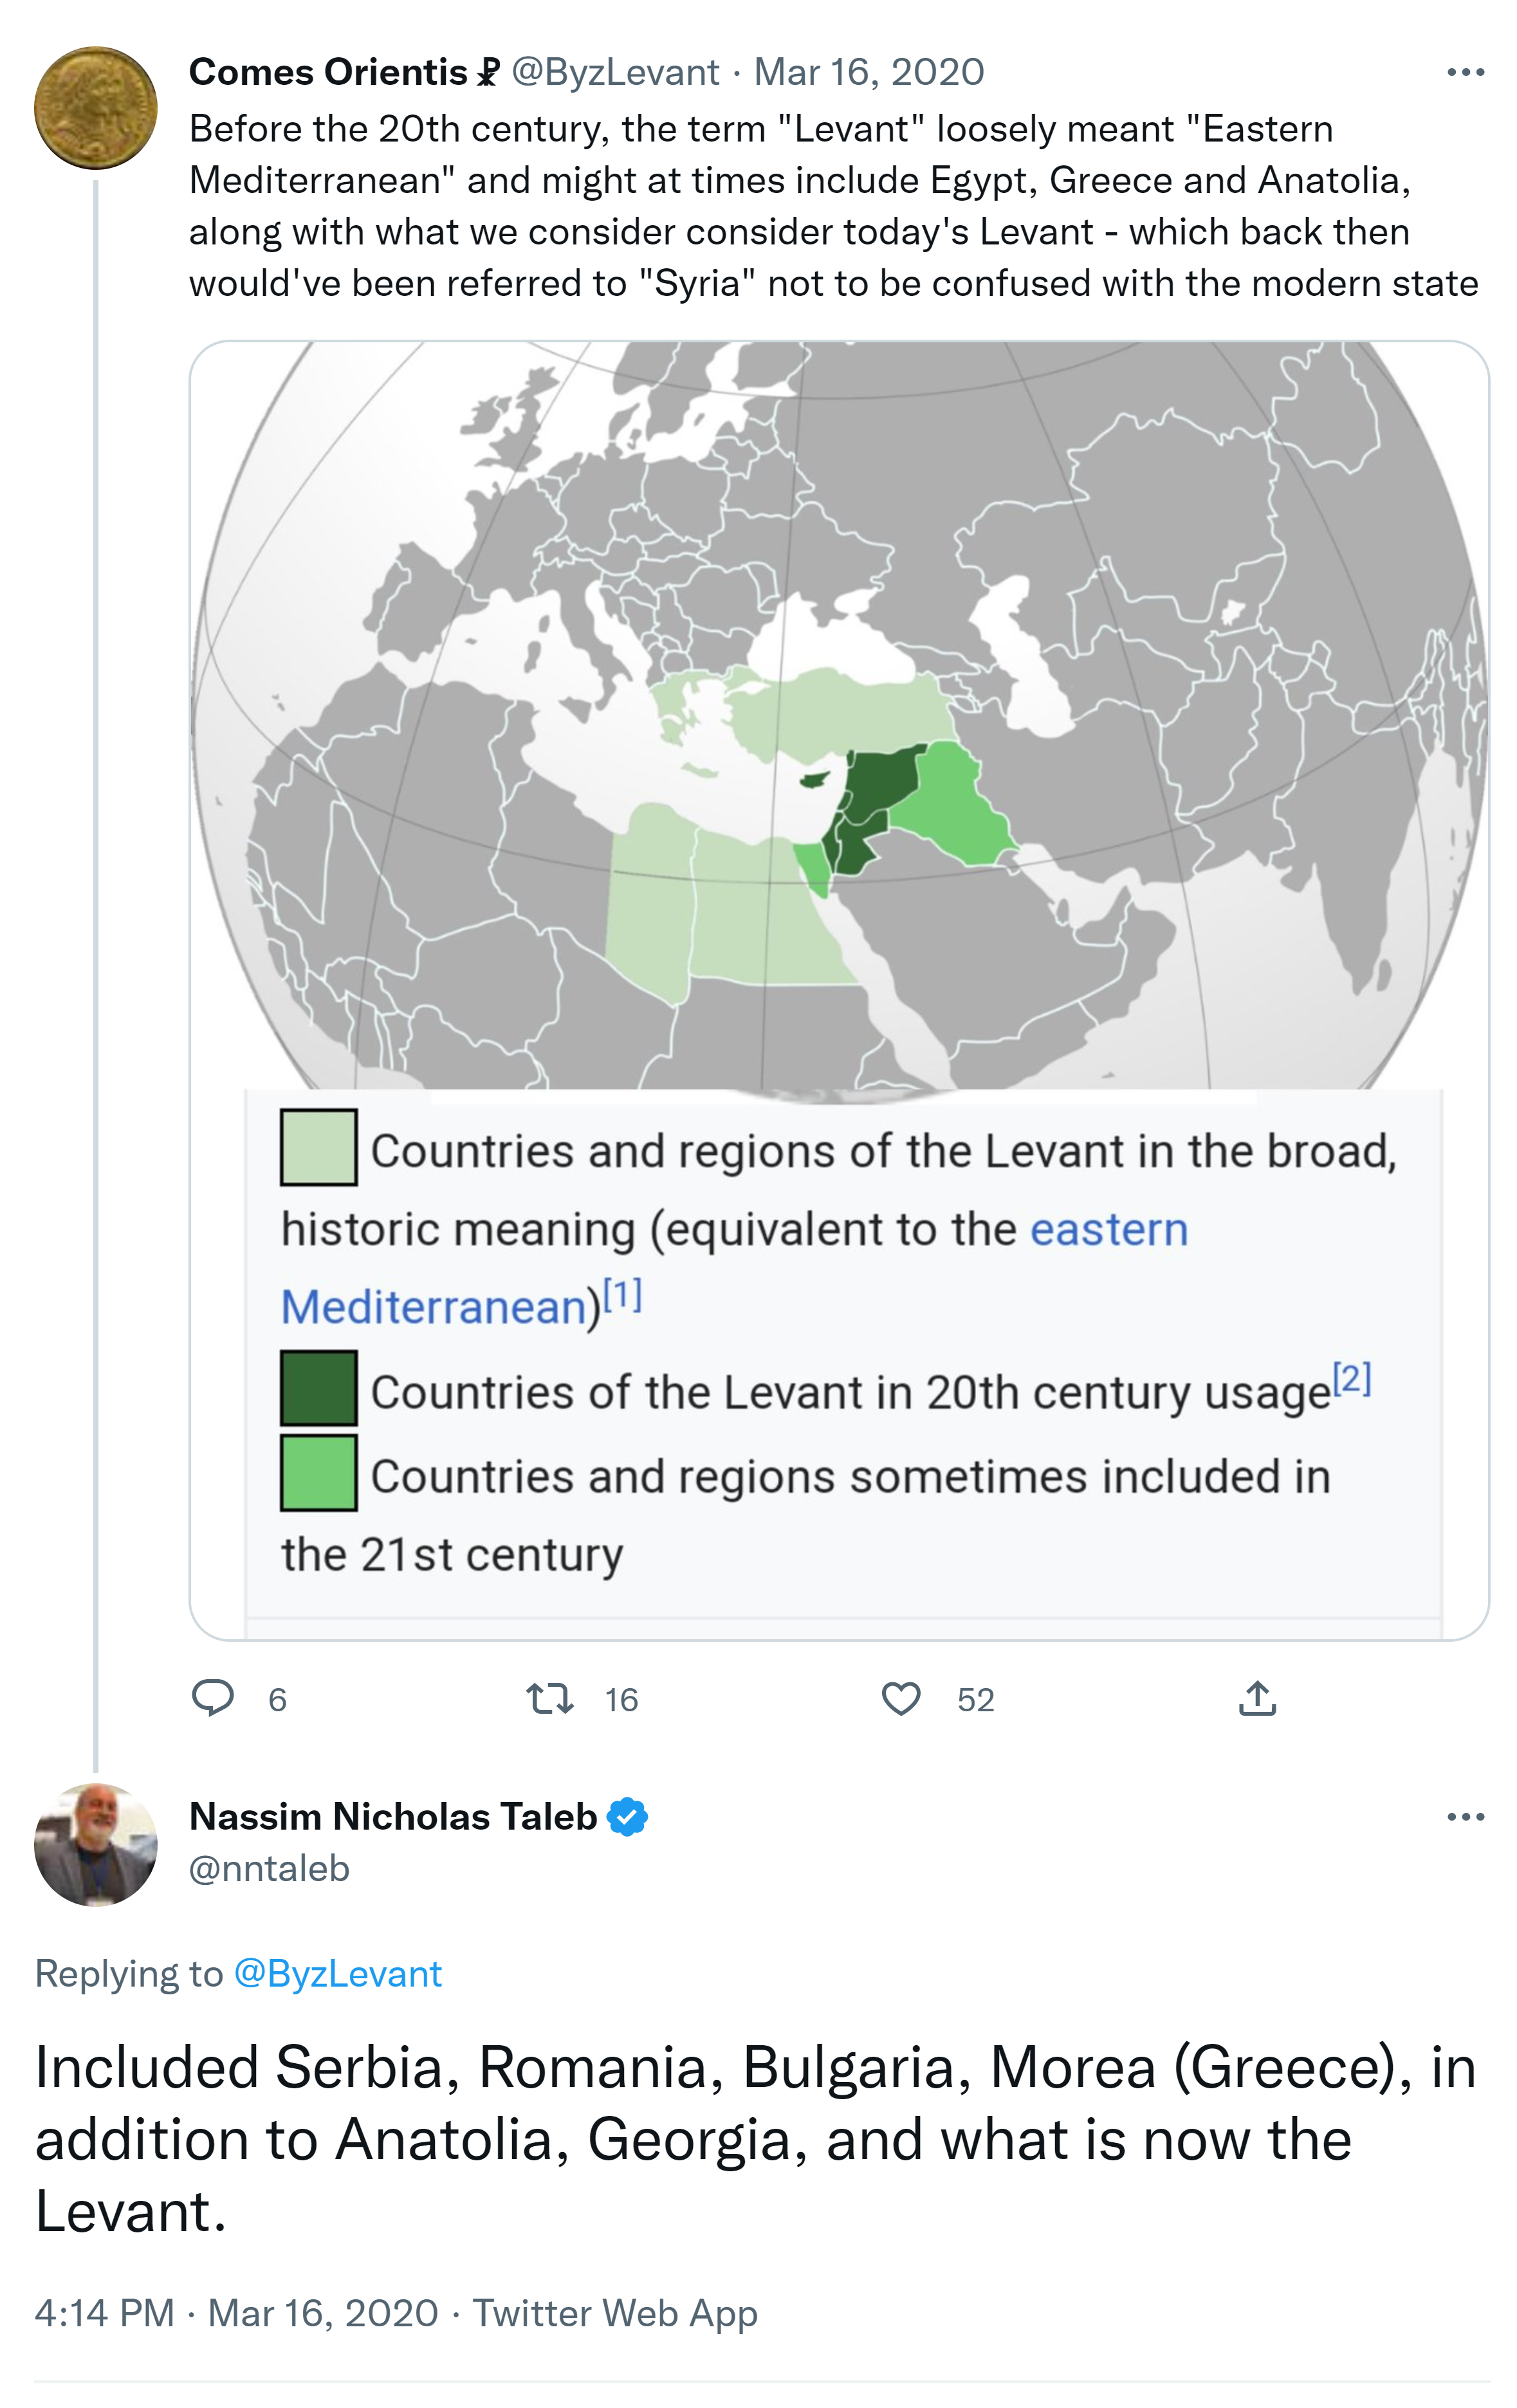Click the light green legend swatch for historic Levant
Screen dimensions: 1517x2408
tap(318, 1147)
